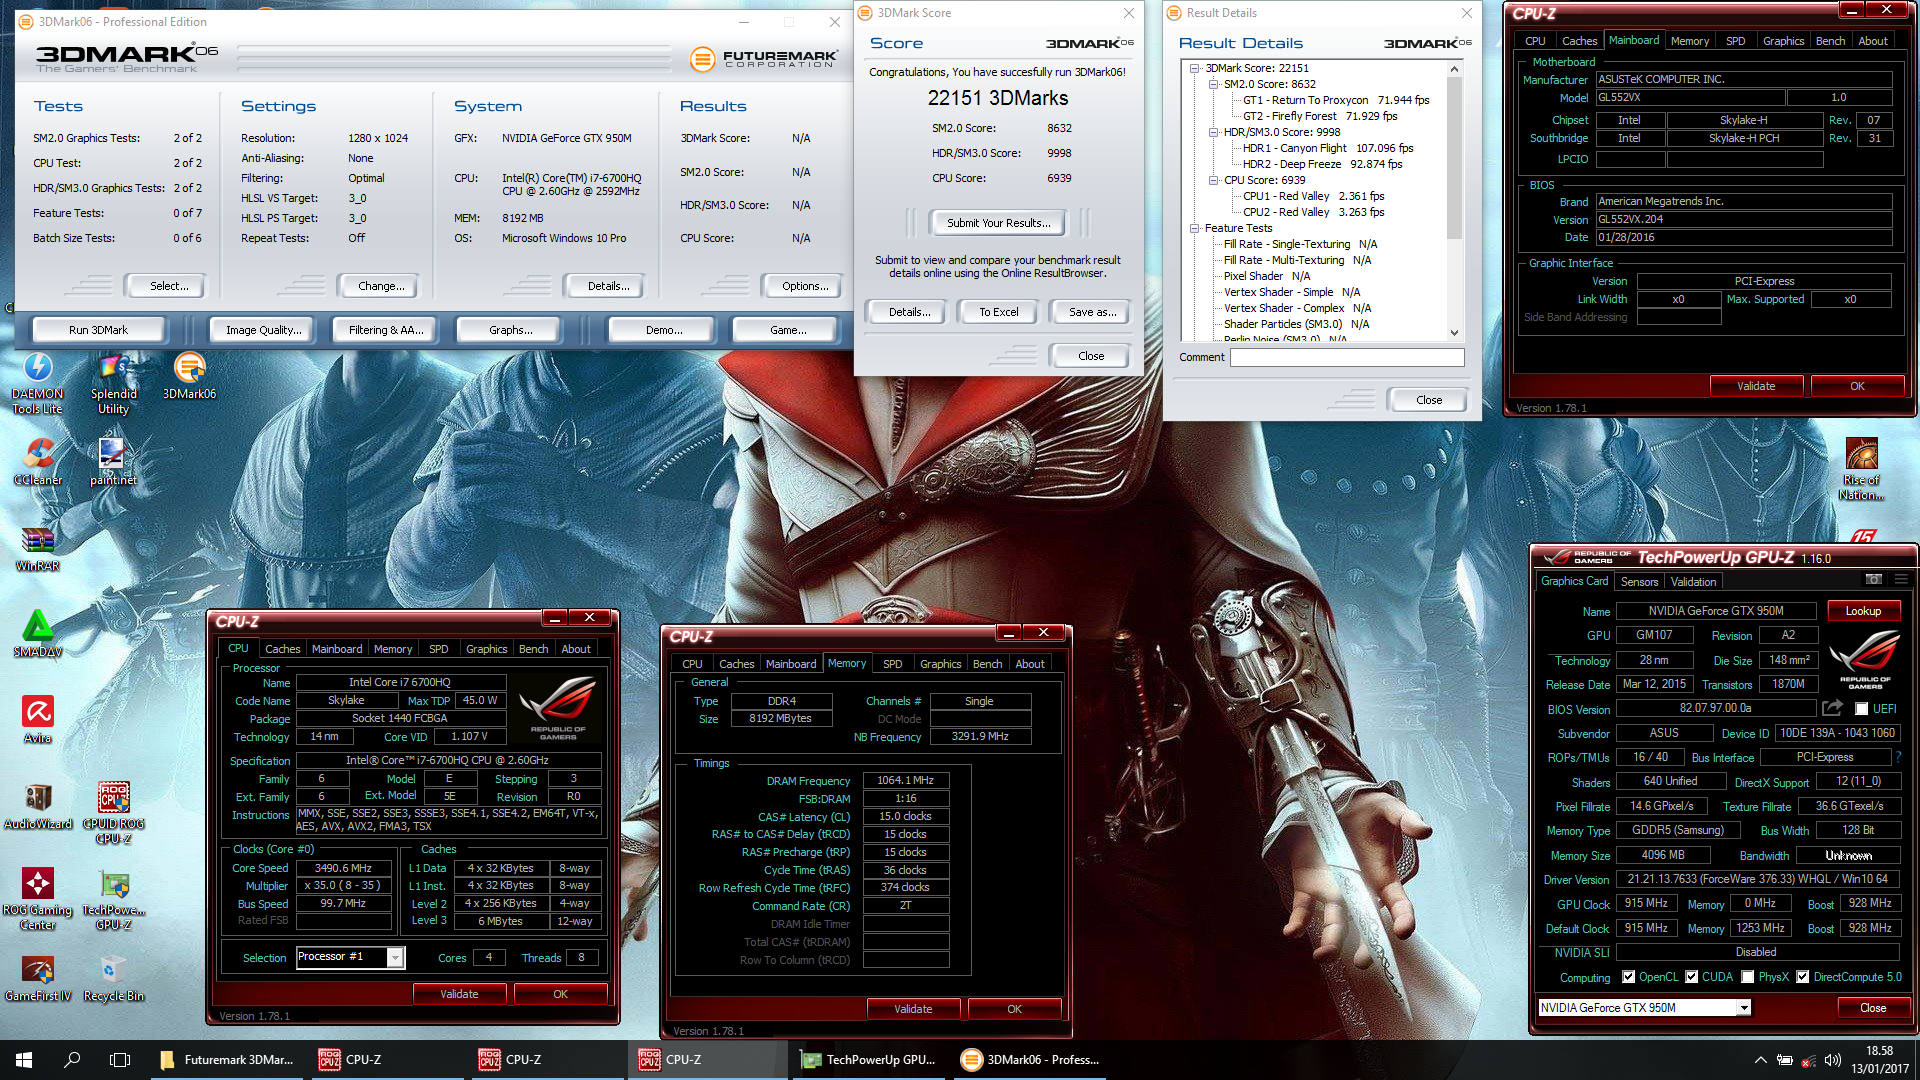Click Graphs button in 3DMark06

click(x=510, y=330)
